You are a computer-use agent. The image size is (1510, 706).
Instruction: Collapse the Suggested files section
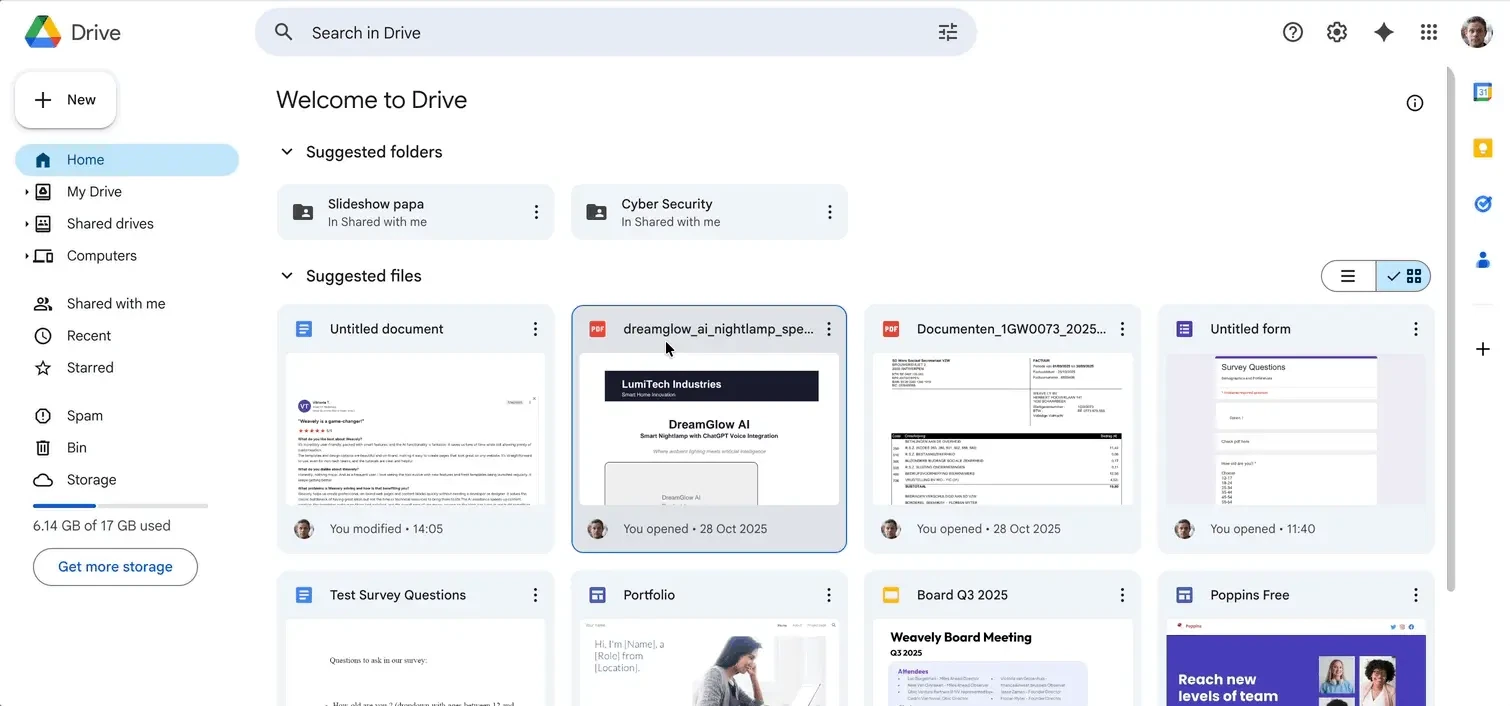pyautogui.click(x=287, y=275)
